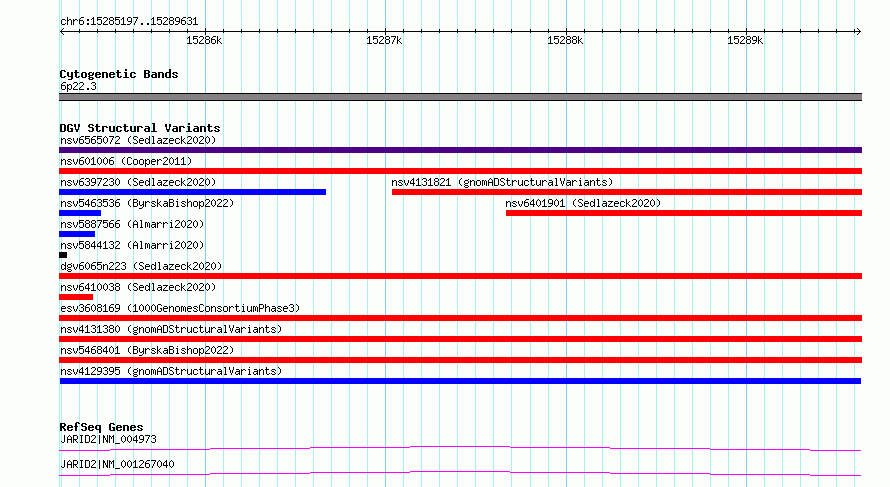The image size is (890, 487).
Task: Click nsv6410038 (Sedlazeck2020) label
Action: pos(138,287)
